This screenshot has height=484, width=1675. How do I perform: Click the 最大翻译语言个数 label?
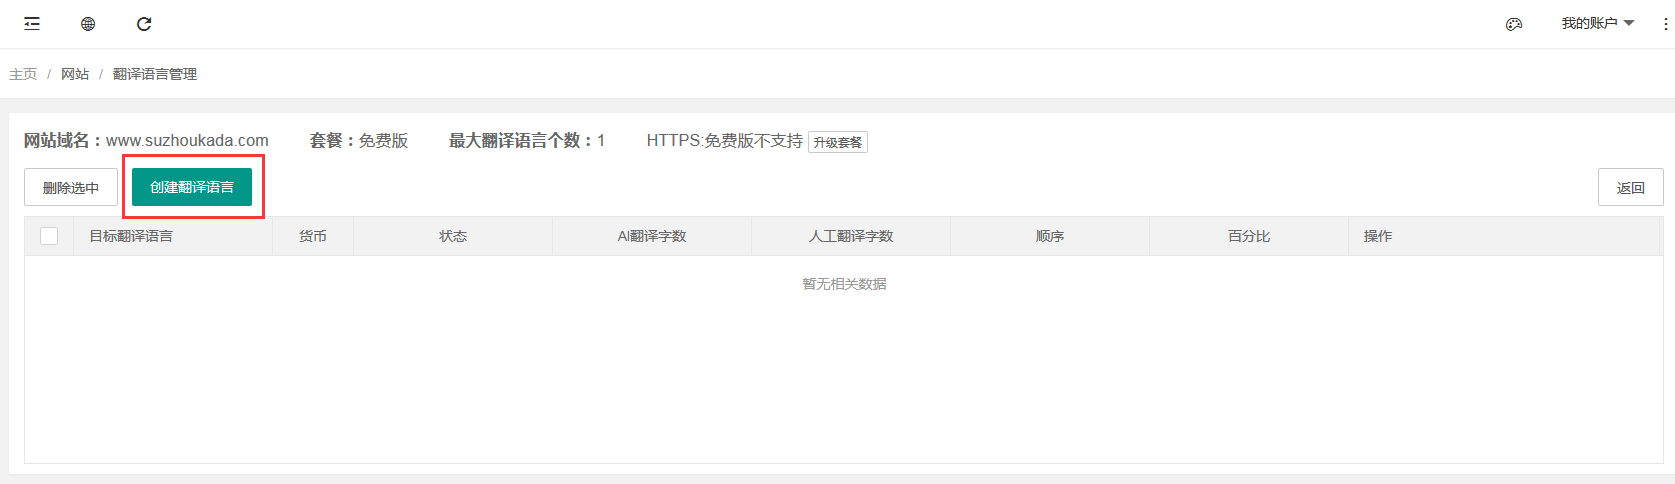[x=527, y=141]
